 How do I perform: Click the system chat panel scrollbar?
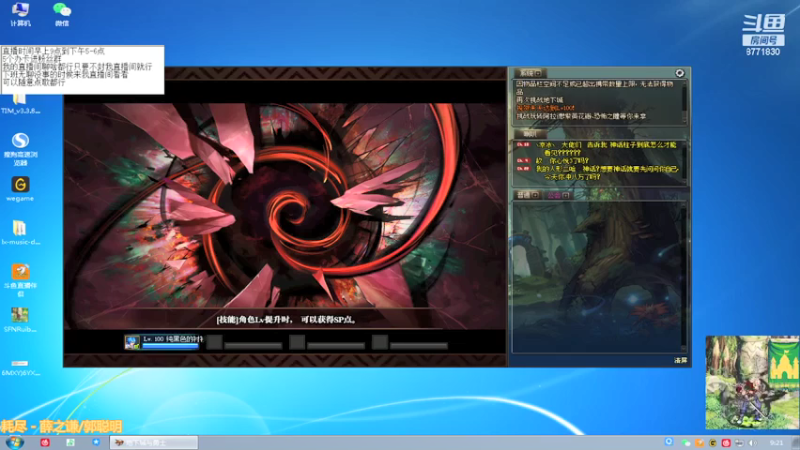684,102
